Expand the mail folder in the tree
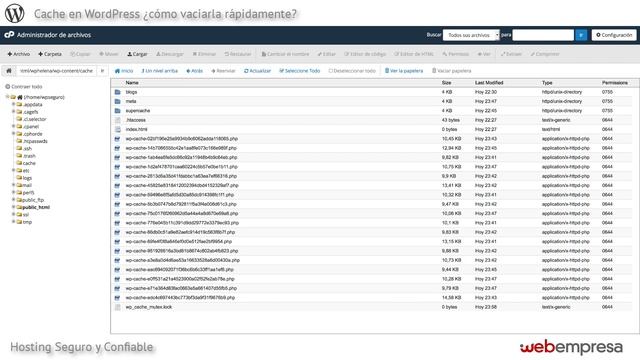Screen dimensions: 640x360 click(x=13, y=185)
